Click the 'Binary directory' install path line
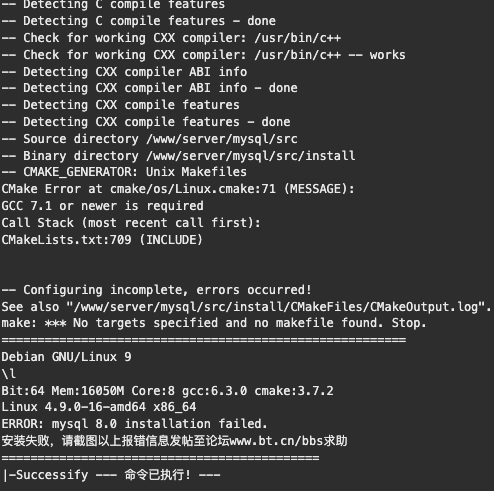Viewport: 494px width, 491px height. 178,156
